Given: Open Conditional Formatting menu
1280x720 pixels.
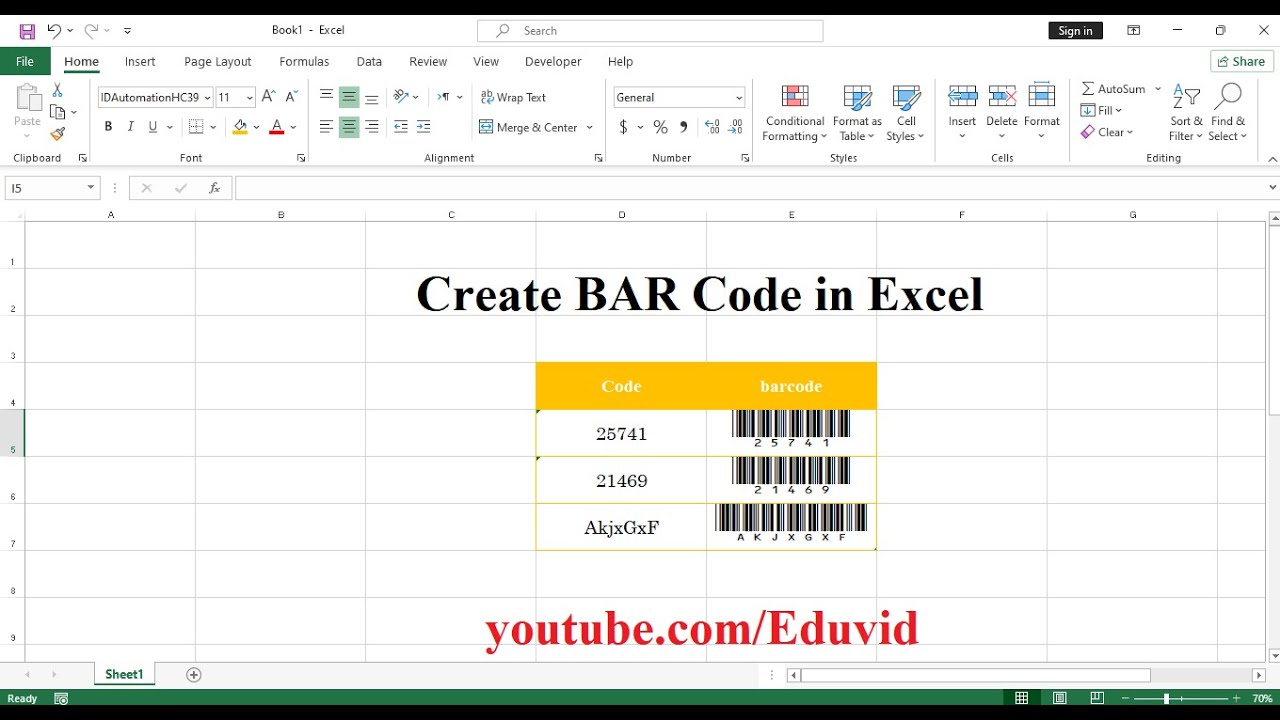Looking at the screenshot, I should click(x=795, y=113).
